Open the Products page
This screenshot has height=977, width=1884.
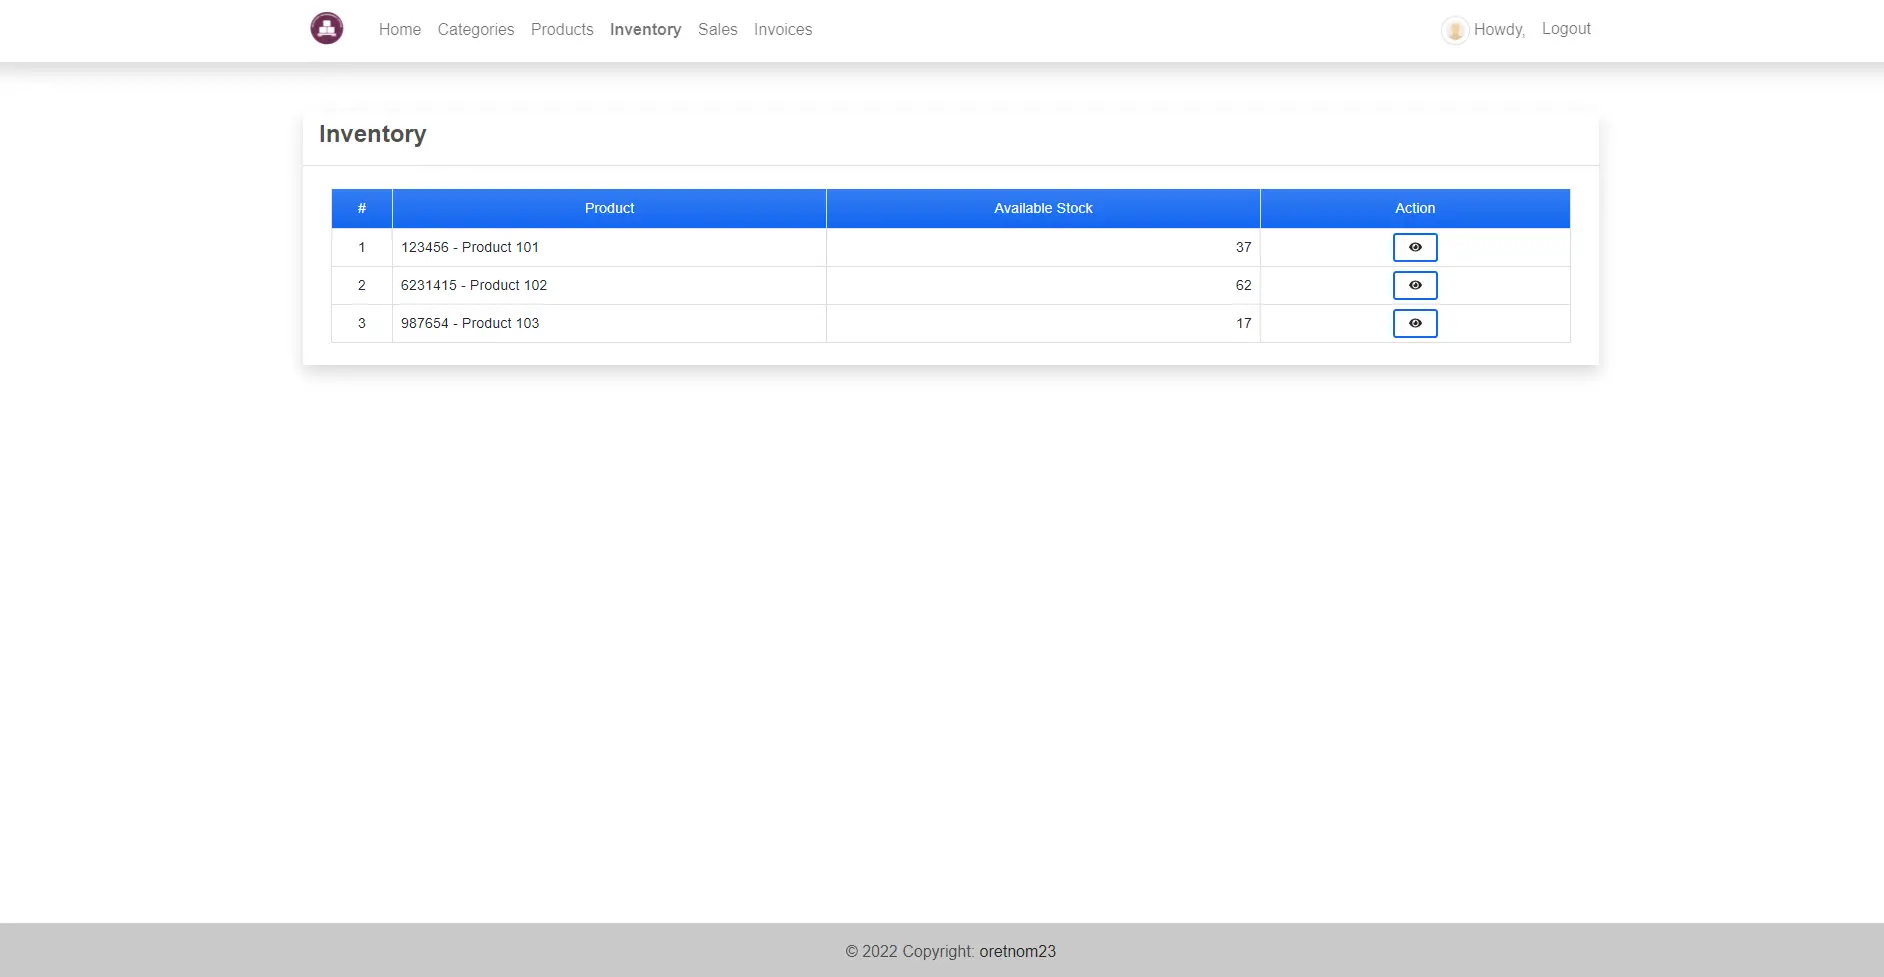click(x=562, y=30)
